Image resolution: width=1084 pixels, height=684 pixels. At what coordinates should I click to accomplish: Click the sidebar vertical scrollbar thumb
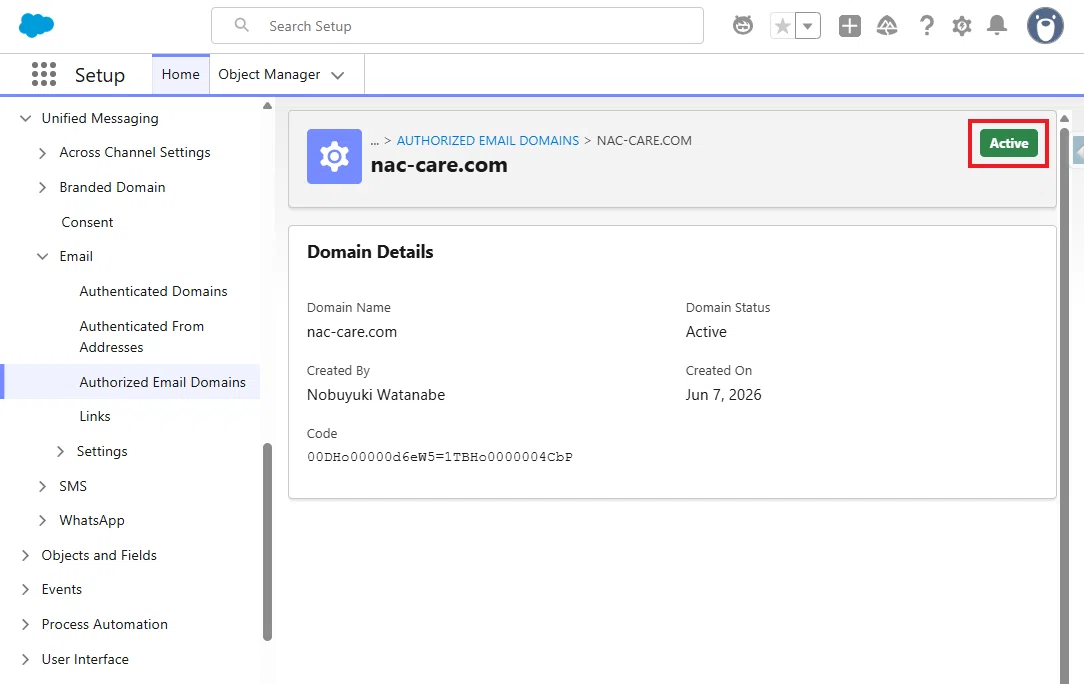pyautogui.click(x=268, y=542)
